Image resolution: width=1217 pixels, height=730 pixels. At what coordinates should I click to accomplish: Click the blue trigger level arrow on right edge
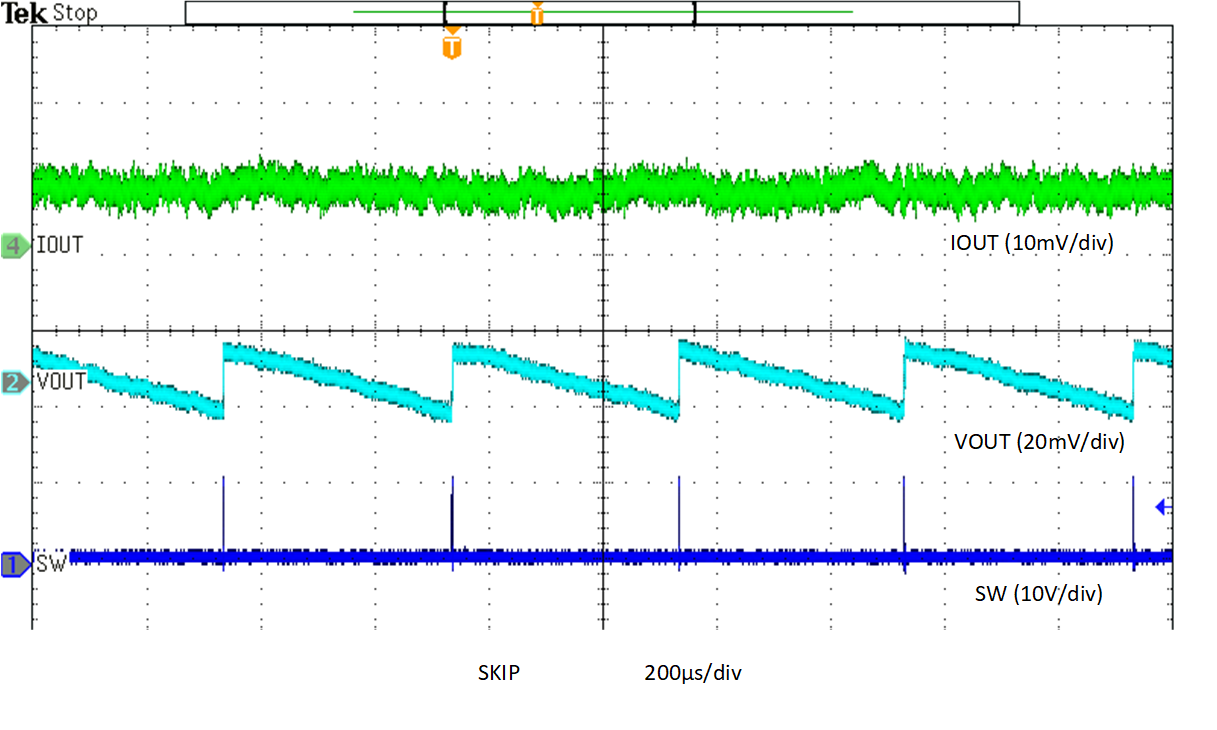click(x=1163, y=508)
